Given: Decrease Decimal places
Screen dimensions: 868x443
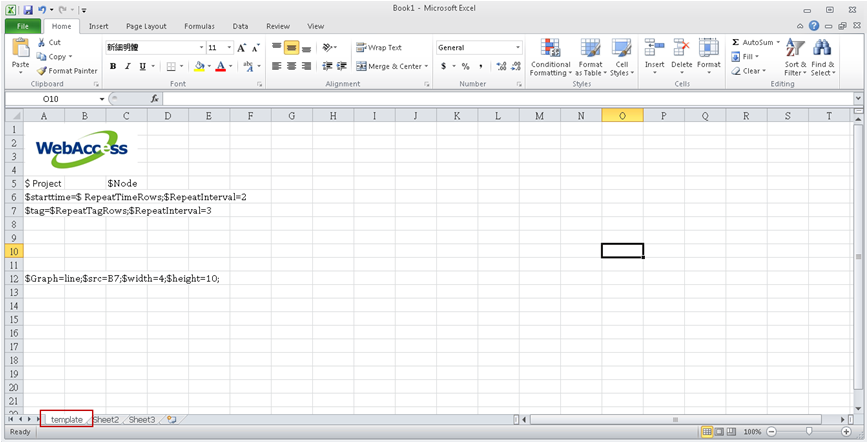Looking at the screenshot, I should pyautogui.click(x=516, y=66).
